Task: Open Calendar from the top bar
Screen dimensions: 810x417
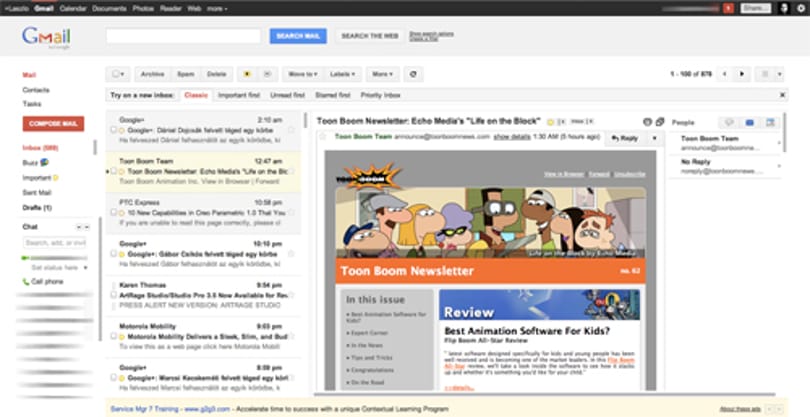Action: click(x=73, y=8)
